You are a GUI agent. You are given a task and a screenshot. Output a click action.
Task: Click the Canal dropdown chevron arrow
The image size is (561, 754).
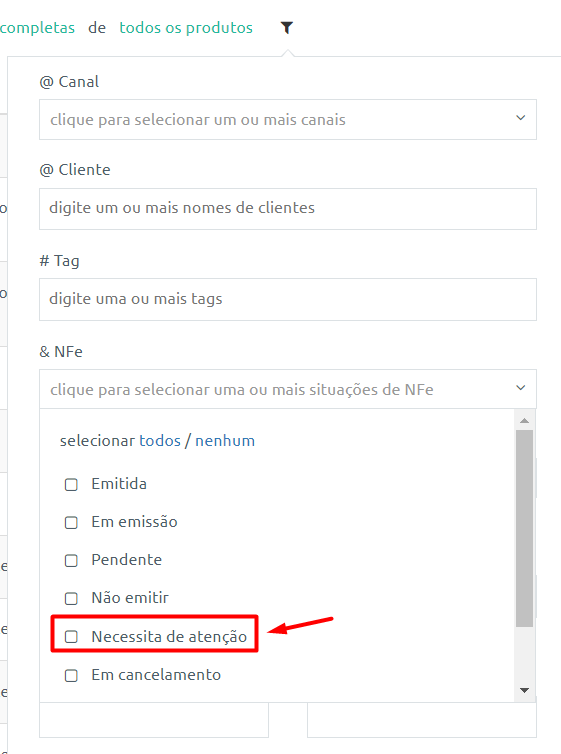point(520,118)
